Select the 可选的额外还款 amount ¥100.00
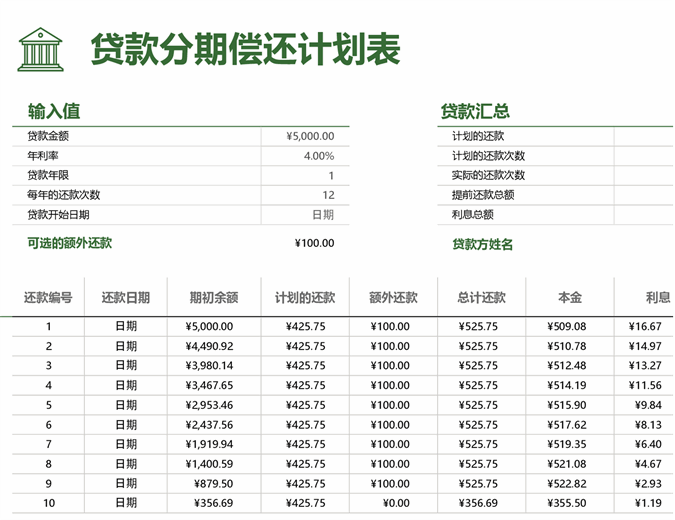Viewport: 675px width, 520px height. tap(314, 243)
